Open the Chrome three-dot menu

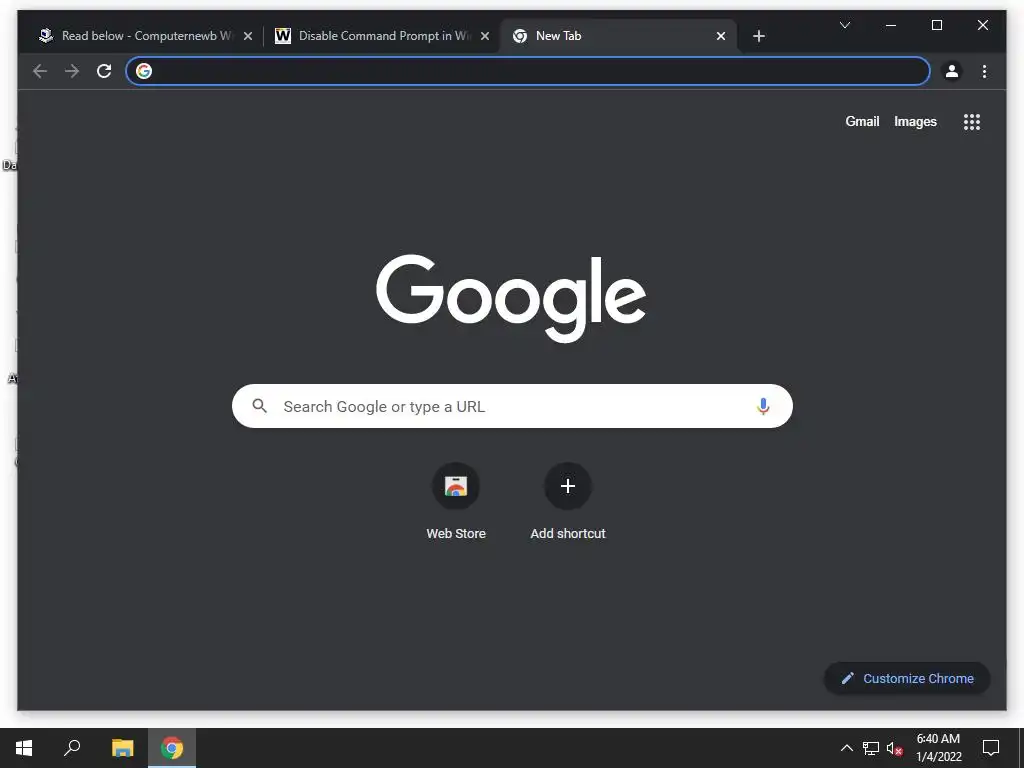tap(984, 71)
